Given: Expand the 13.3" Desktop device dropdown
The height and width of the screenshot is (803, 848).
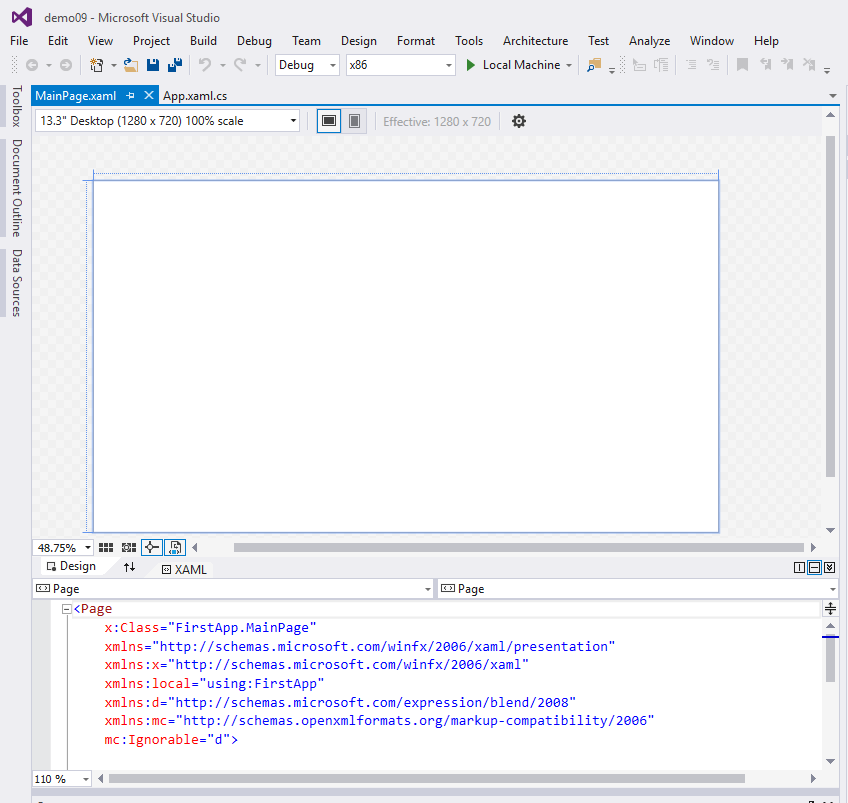Looking at the screenshot, I should (x=167, y=121).
